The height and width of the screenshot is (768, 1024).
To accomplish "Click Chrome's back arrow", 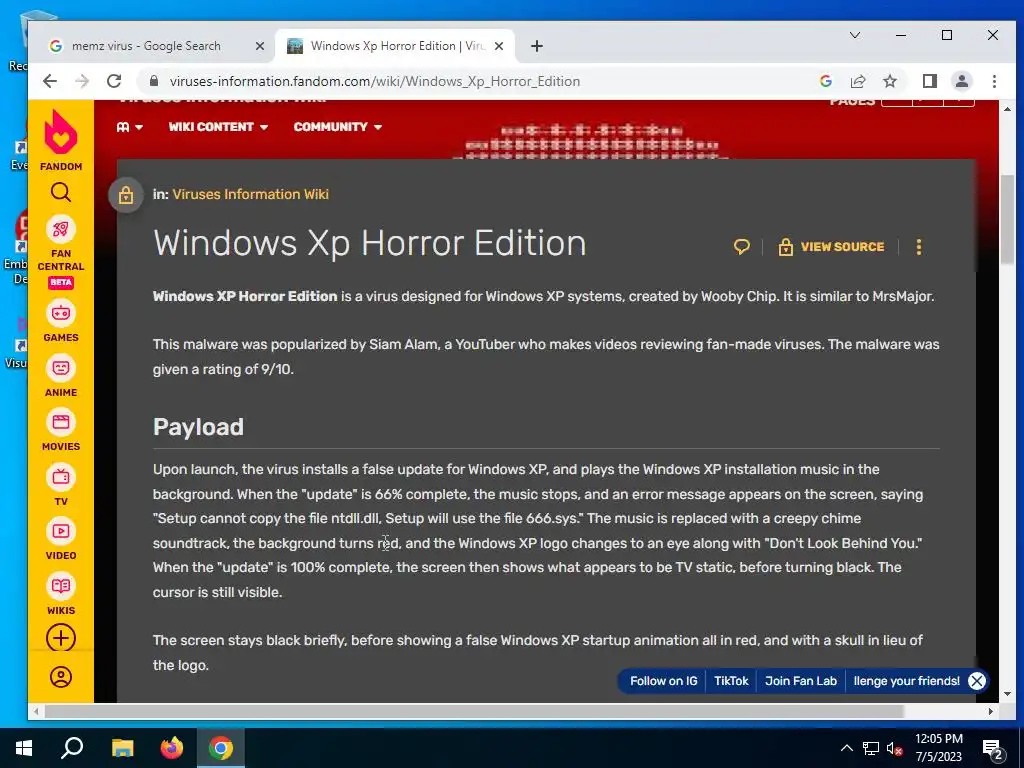I will tap(50, 81).
